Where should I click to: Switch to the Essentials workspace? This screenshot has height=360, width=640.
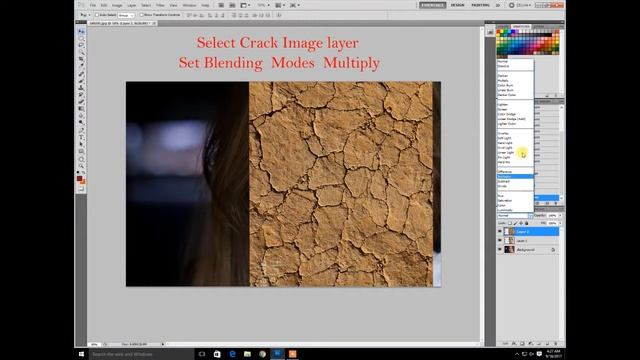click(x=432, y=5)
